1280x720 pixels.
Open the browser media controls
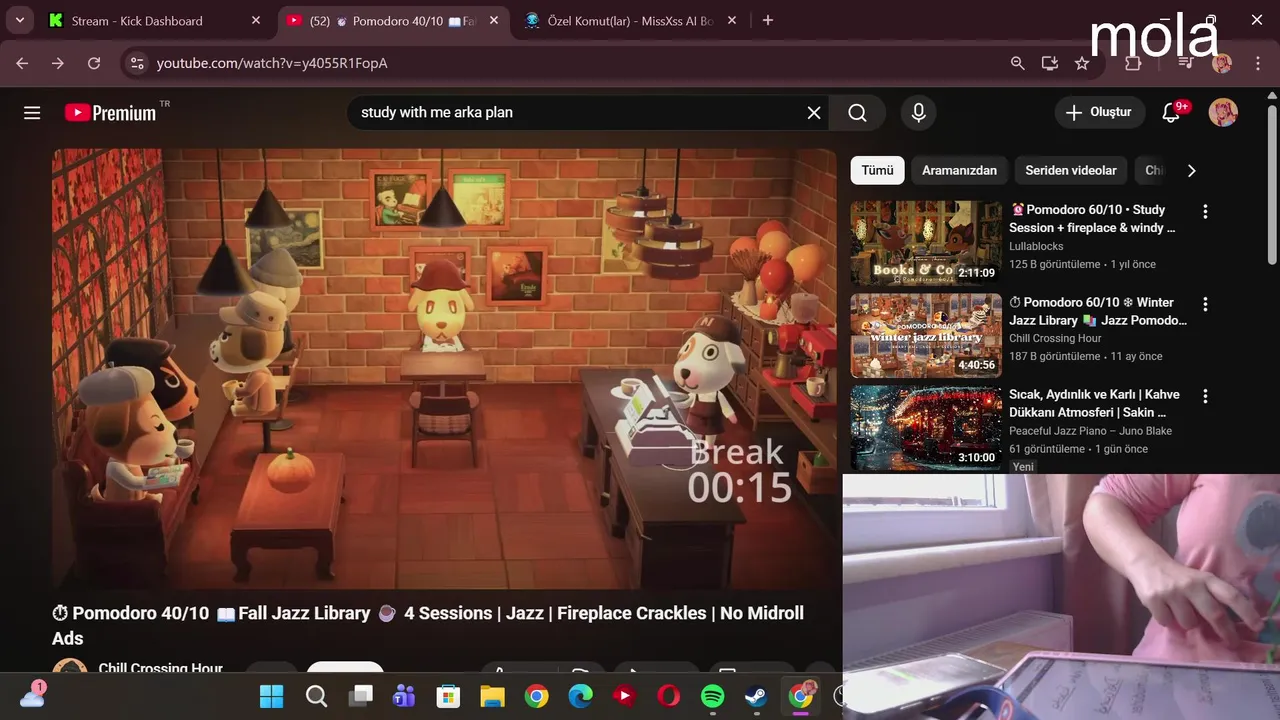(1186, 63)
